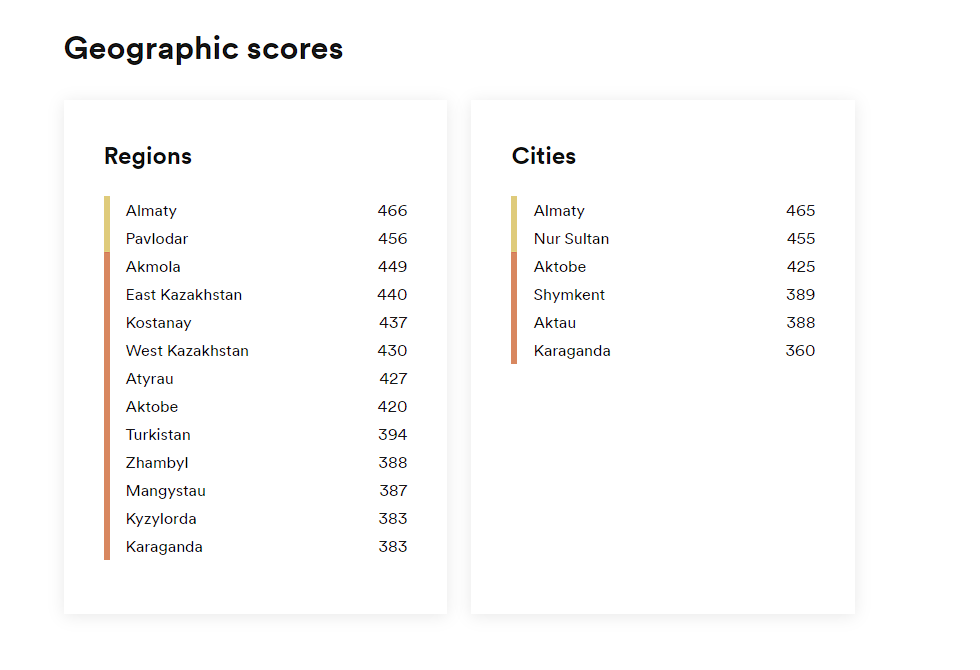Click Almaty region score 466
This screenshot has height=670, width=980.
(x=392, y=211)
